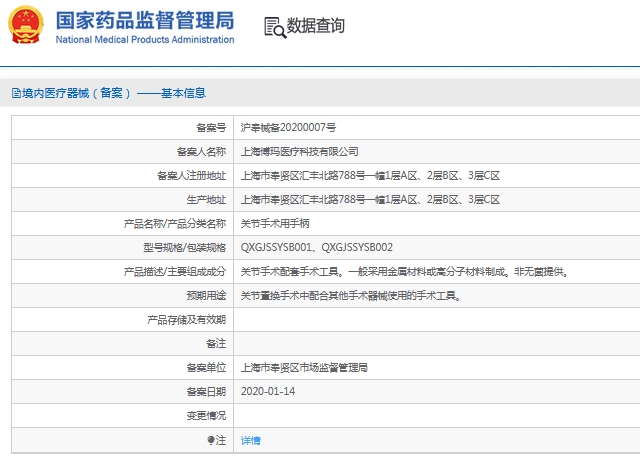Click the 预期用途 row label
The image size is (640, 461).
(206, 296)
